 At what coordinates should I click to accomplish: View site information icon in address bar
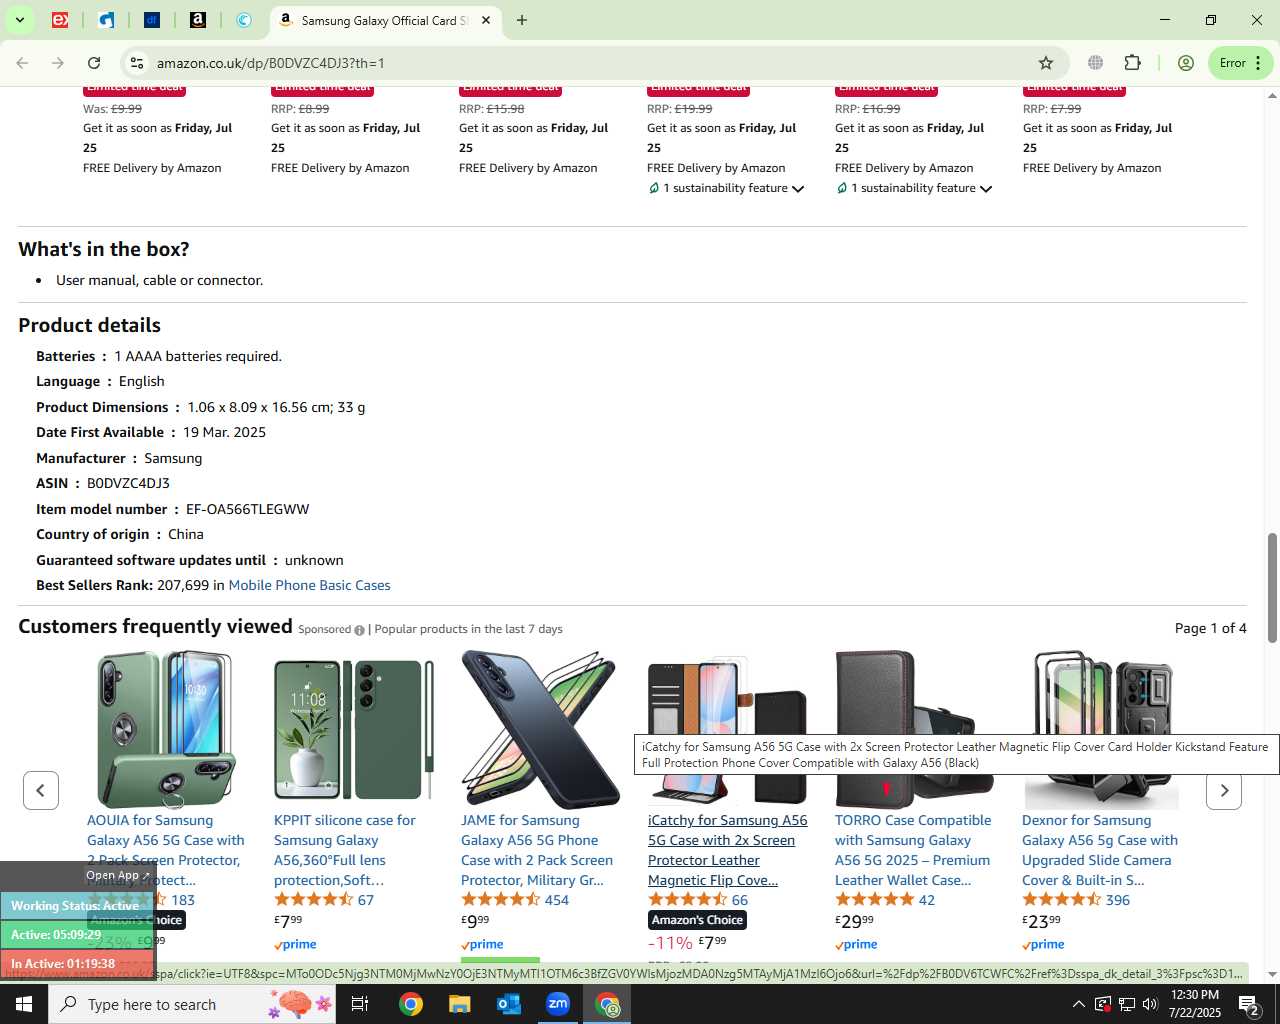[137, 63]
